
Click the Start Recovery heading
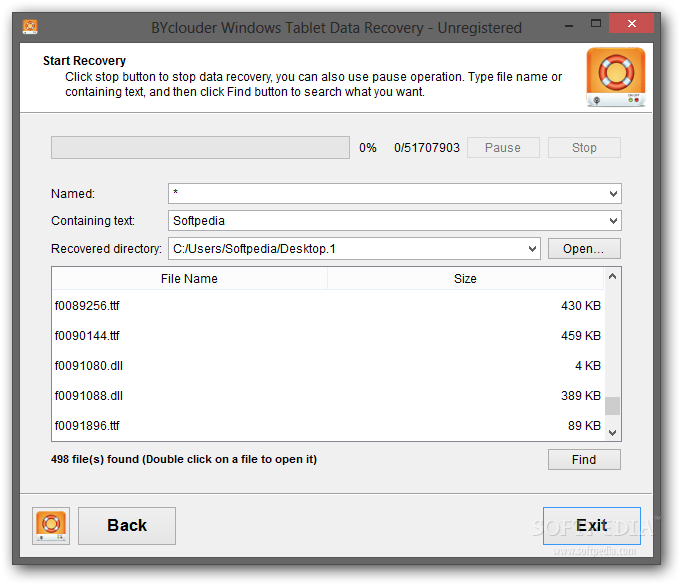[84, 61]
